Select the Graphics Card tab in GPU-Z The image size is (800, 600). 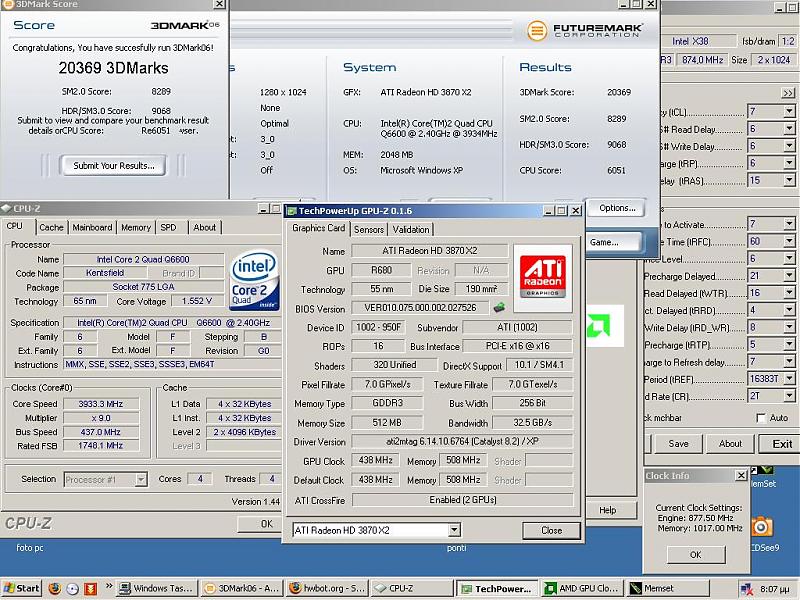click(x=318, y=228)
